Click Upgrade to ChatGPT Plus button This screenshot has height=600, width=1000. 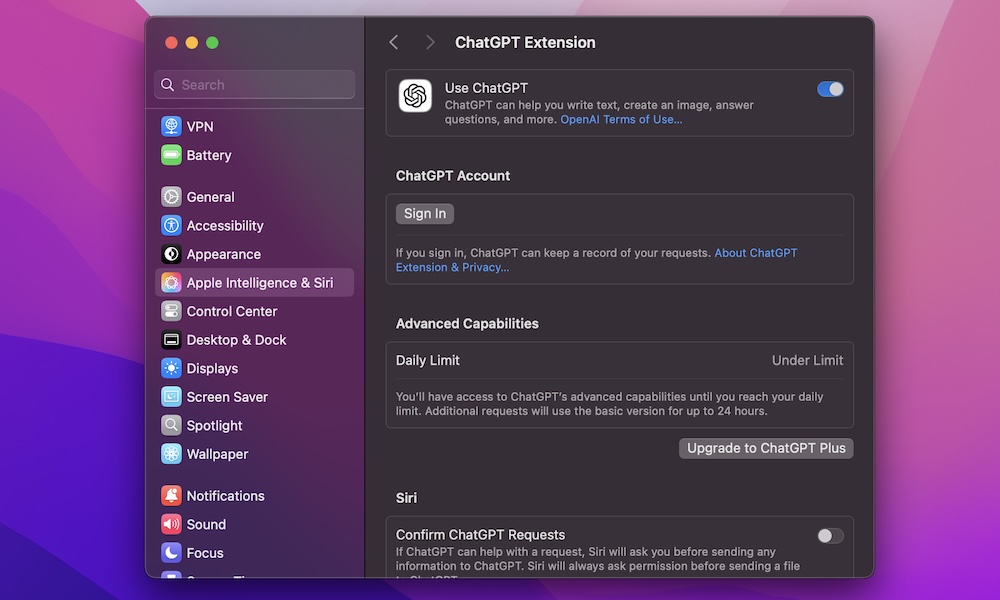[x=766, y=448]
